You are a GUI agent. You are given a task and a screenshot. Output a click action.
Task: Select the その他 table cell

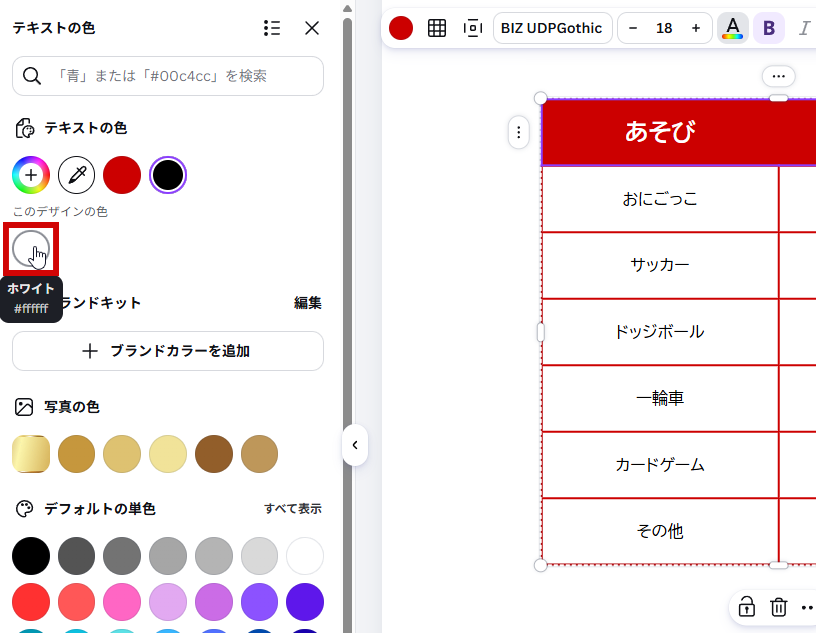pyautogui.click(x=660, y=531)
